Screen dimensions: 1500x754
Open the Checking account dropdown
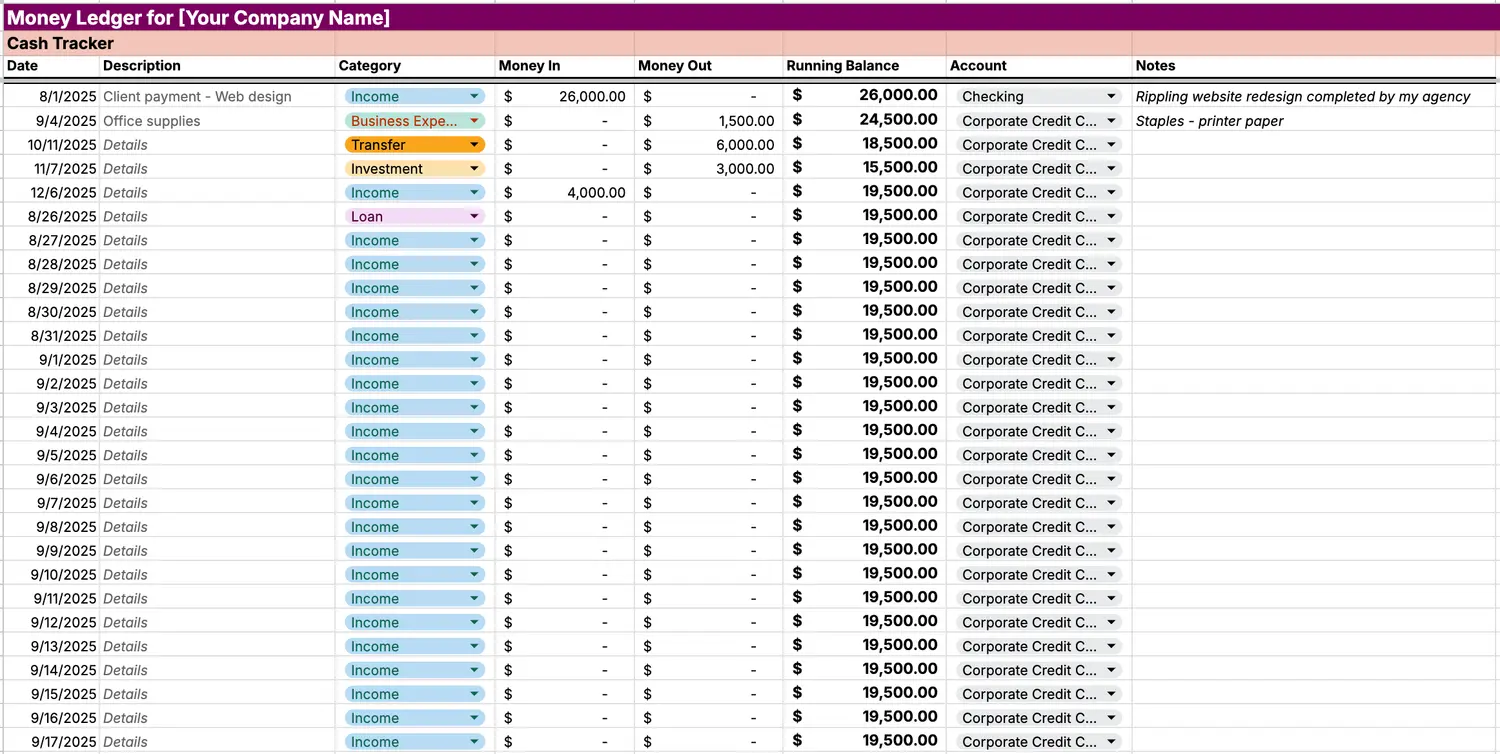pos(1039,97)
